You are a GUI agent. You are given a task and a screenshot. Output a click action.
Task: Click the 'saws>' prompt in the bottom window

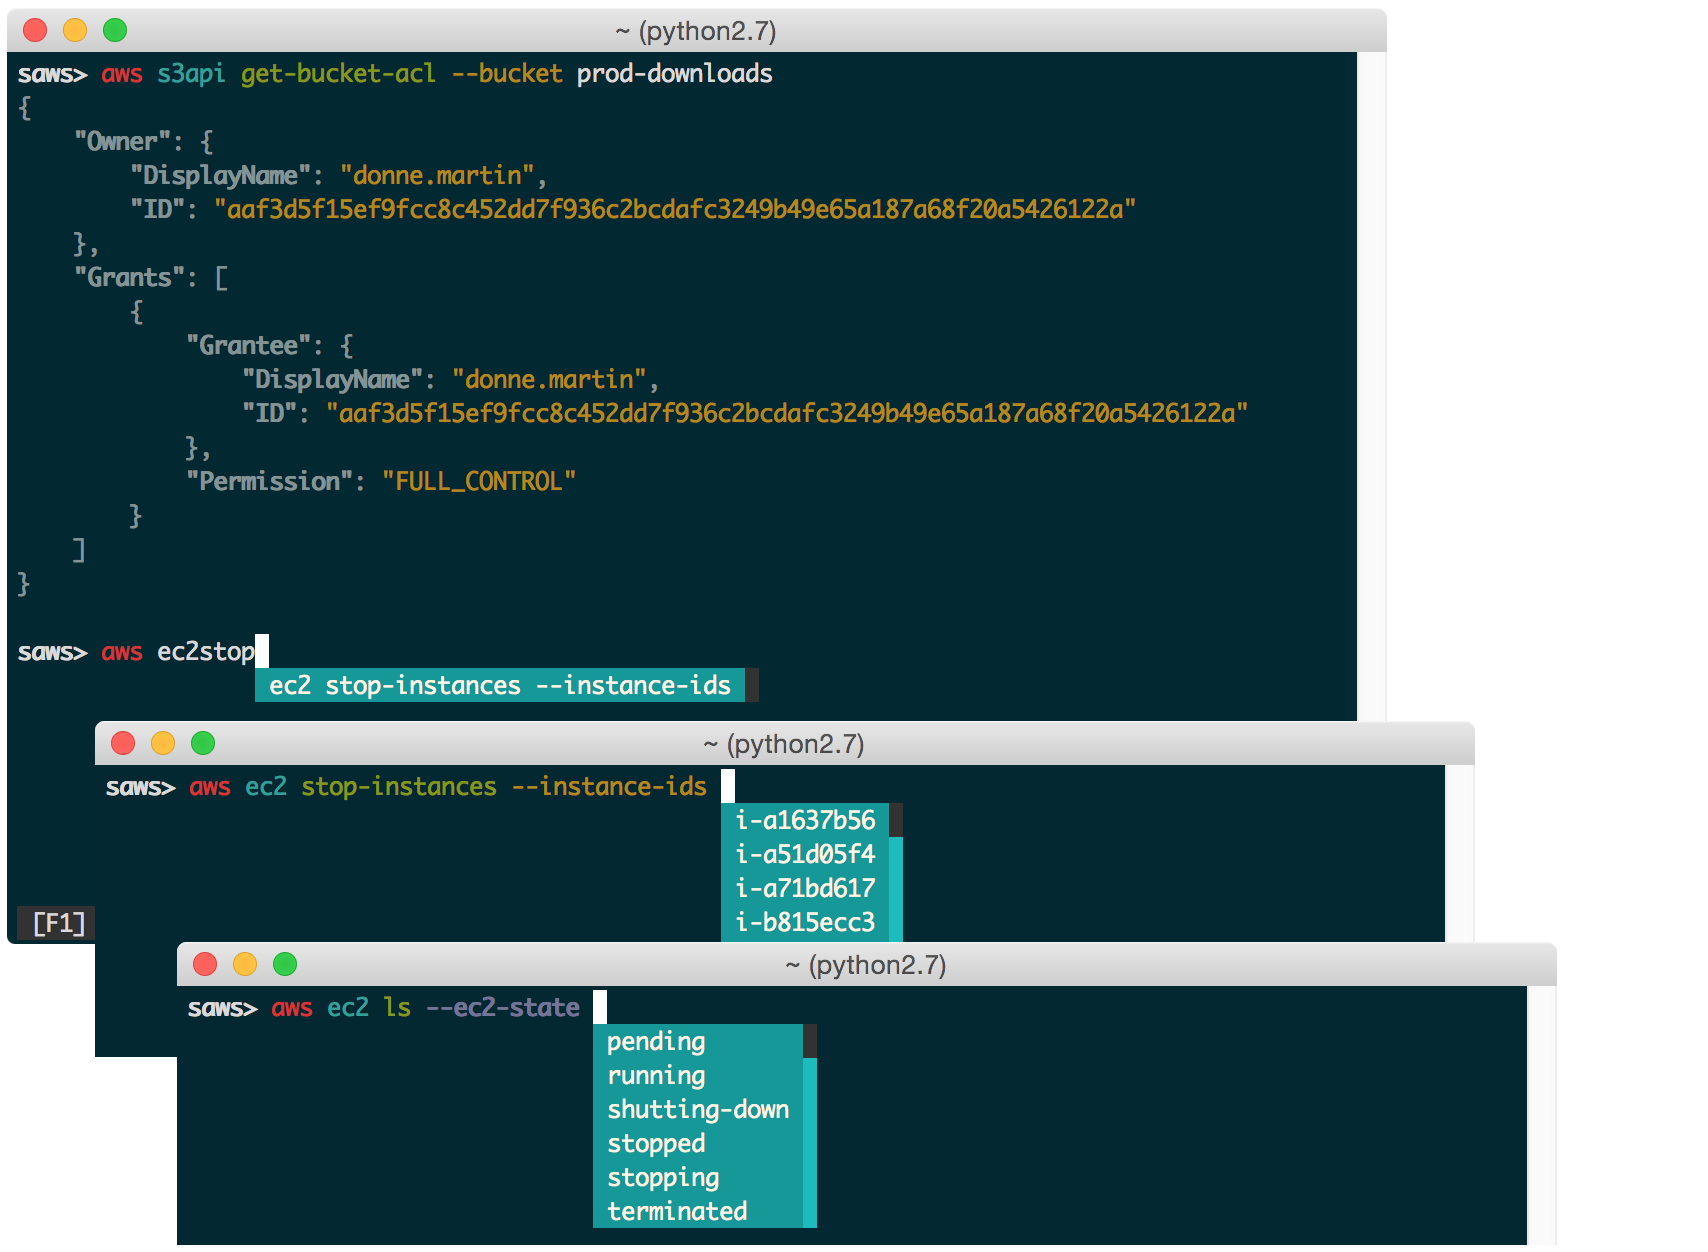(x=222, y=1008)
